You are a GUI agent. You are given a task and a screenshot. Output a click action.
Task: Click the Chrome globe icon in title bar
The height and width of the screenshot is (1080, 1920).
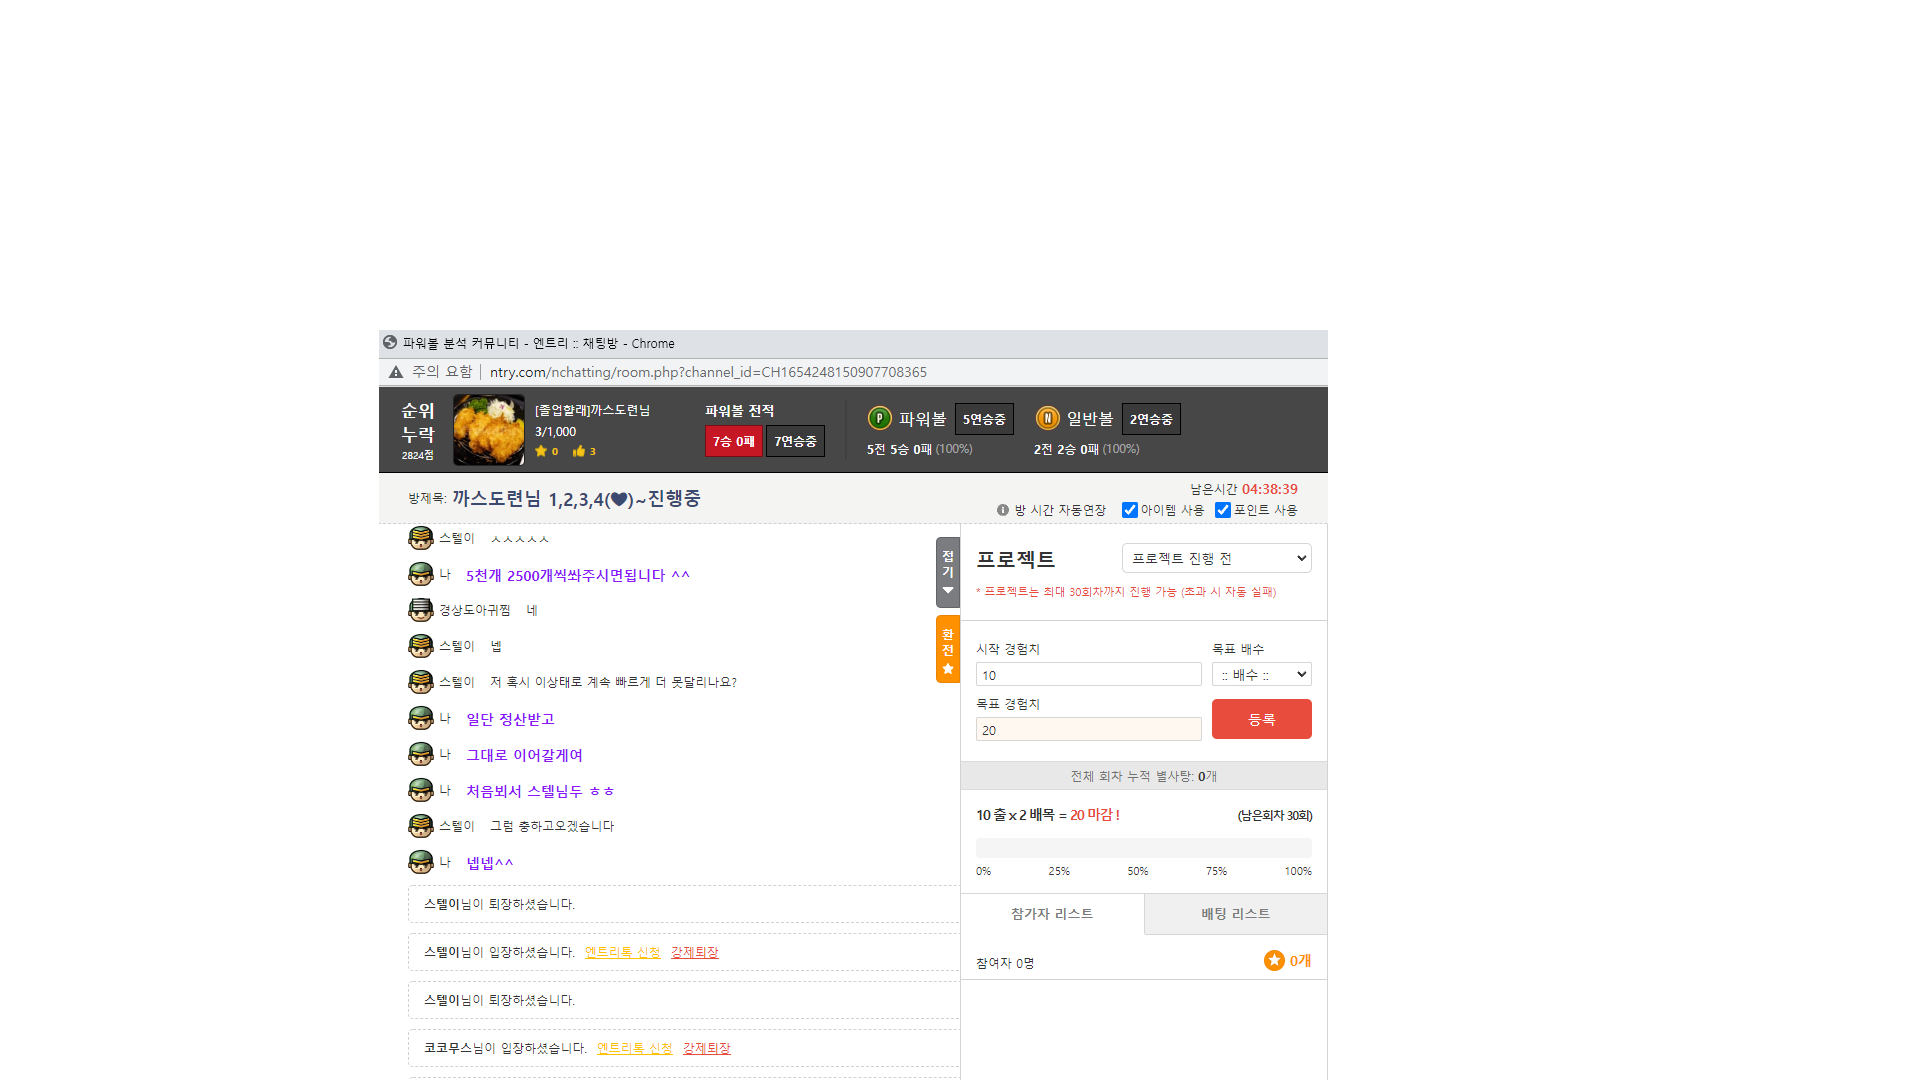[x=390, y=342]
